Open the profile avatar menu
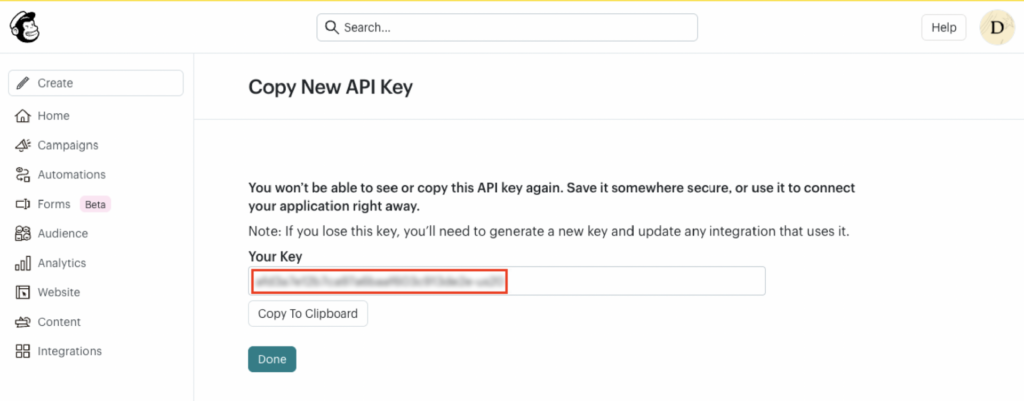Viewport: 1024px width, 401px height. (x=996, y=28)
